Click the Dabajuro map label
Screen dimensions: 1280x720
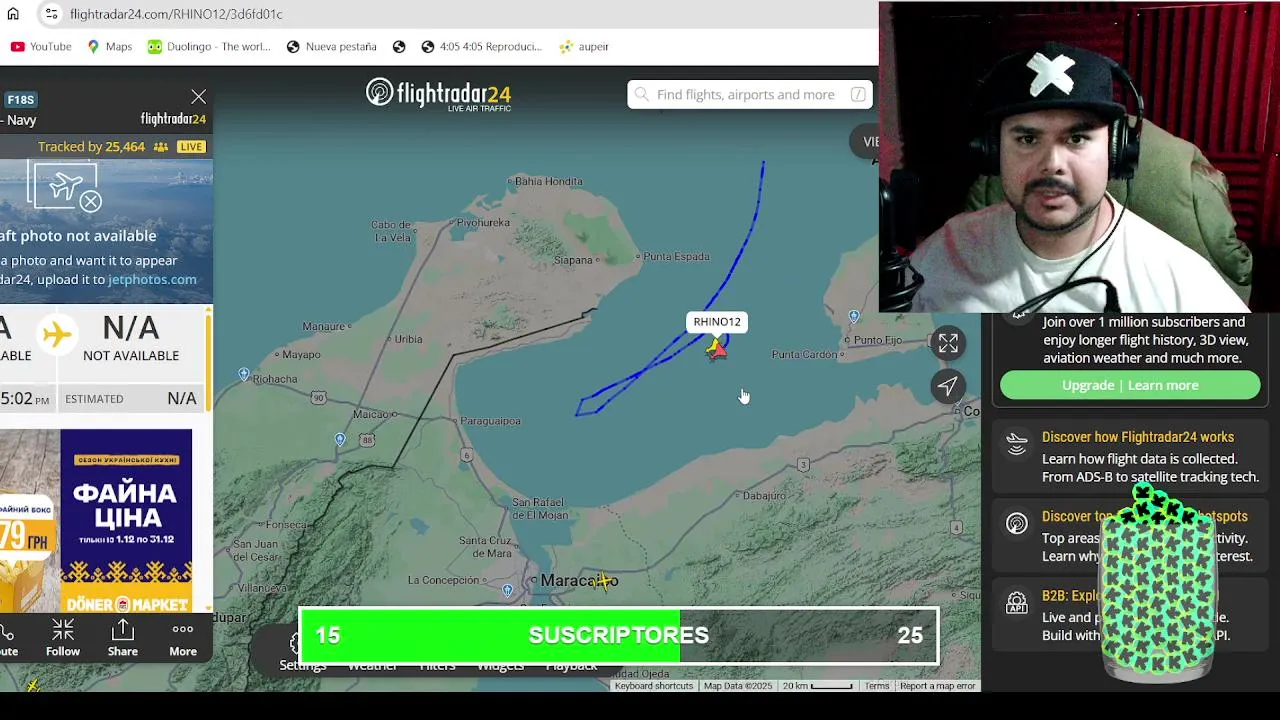point(765,495)
